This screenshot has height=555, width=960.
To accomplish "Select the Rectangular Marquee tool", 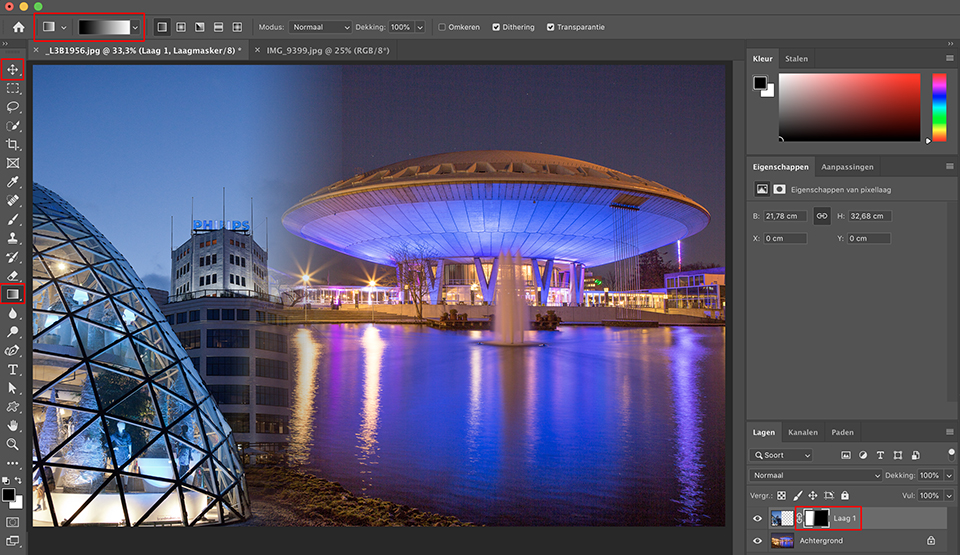I will click(12, 88).
